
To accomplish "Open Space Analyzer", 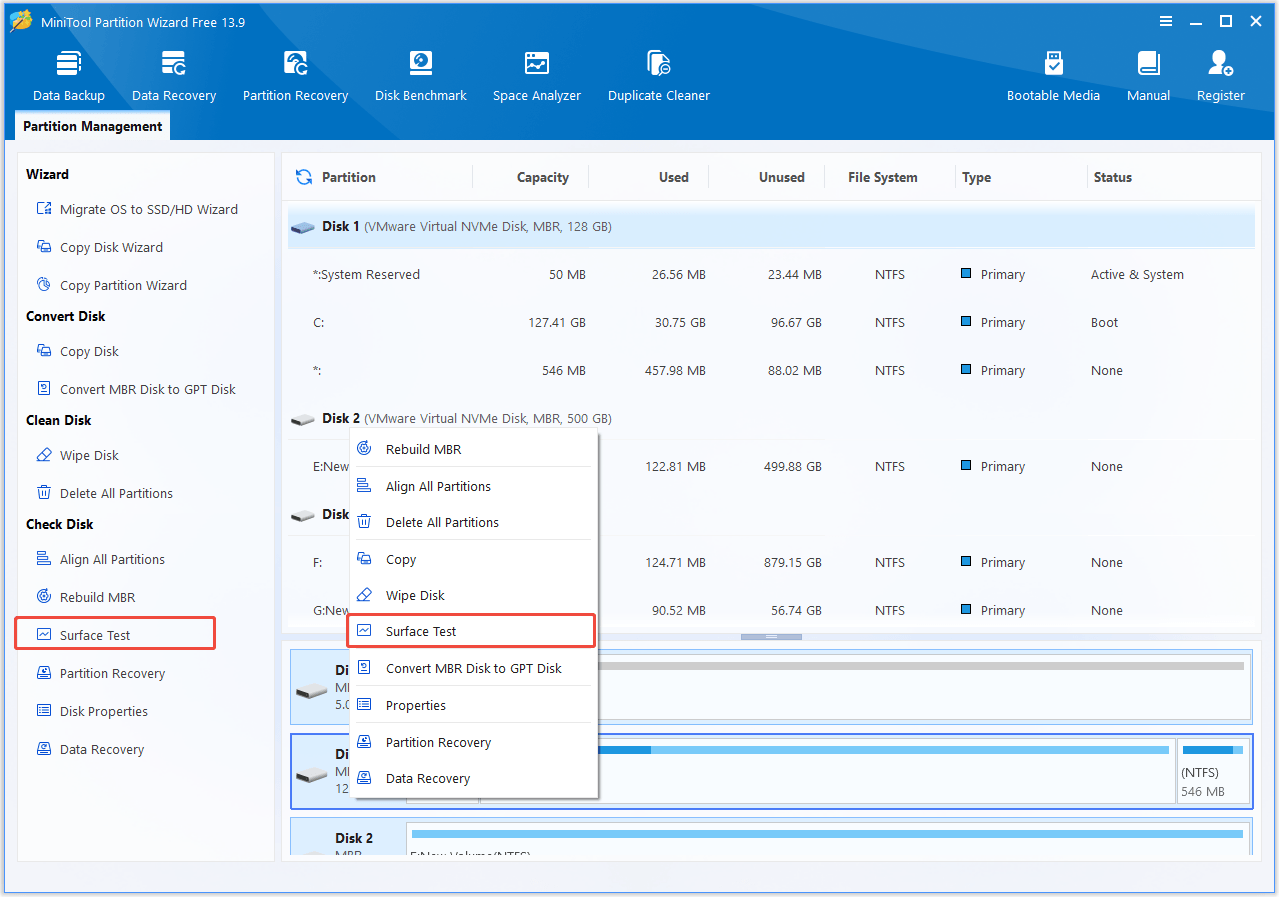I will coord(537,77).
